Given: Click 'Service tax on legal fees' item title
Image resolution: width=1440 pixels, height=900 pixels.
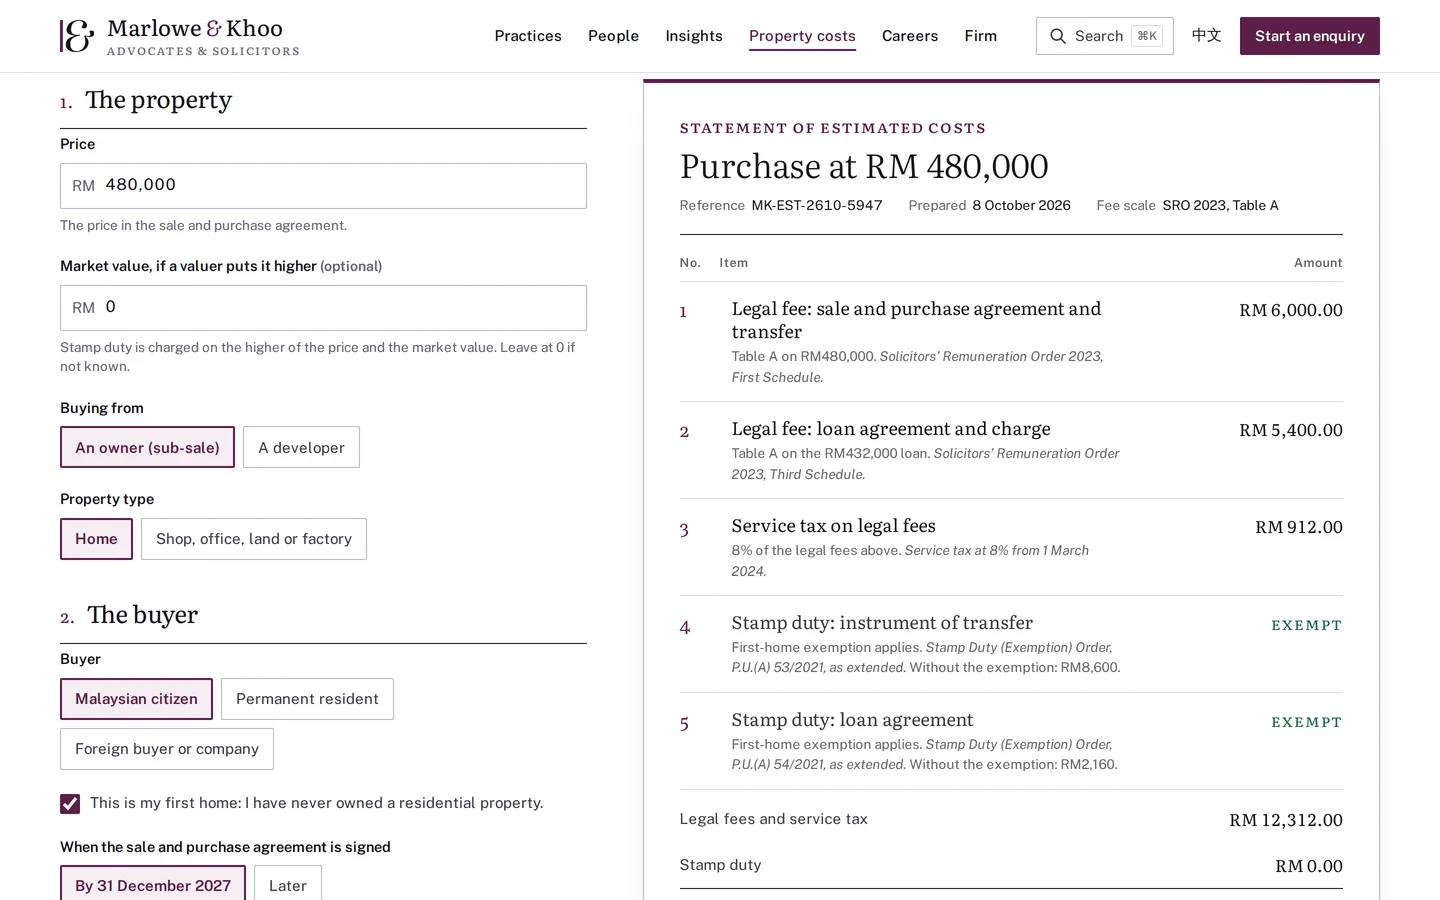Looking at the screenshot, I should (833, 526).
